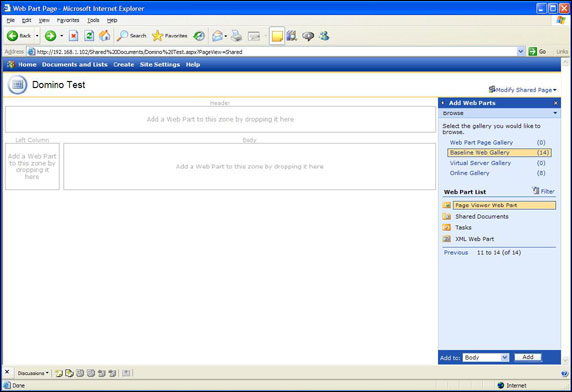Select Virtual Server Gallery
The image size is (572, 392).
(x=480, y=163)
